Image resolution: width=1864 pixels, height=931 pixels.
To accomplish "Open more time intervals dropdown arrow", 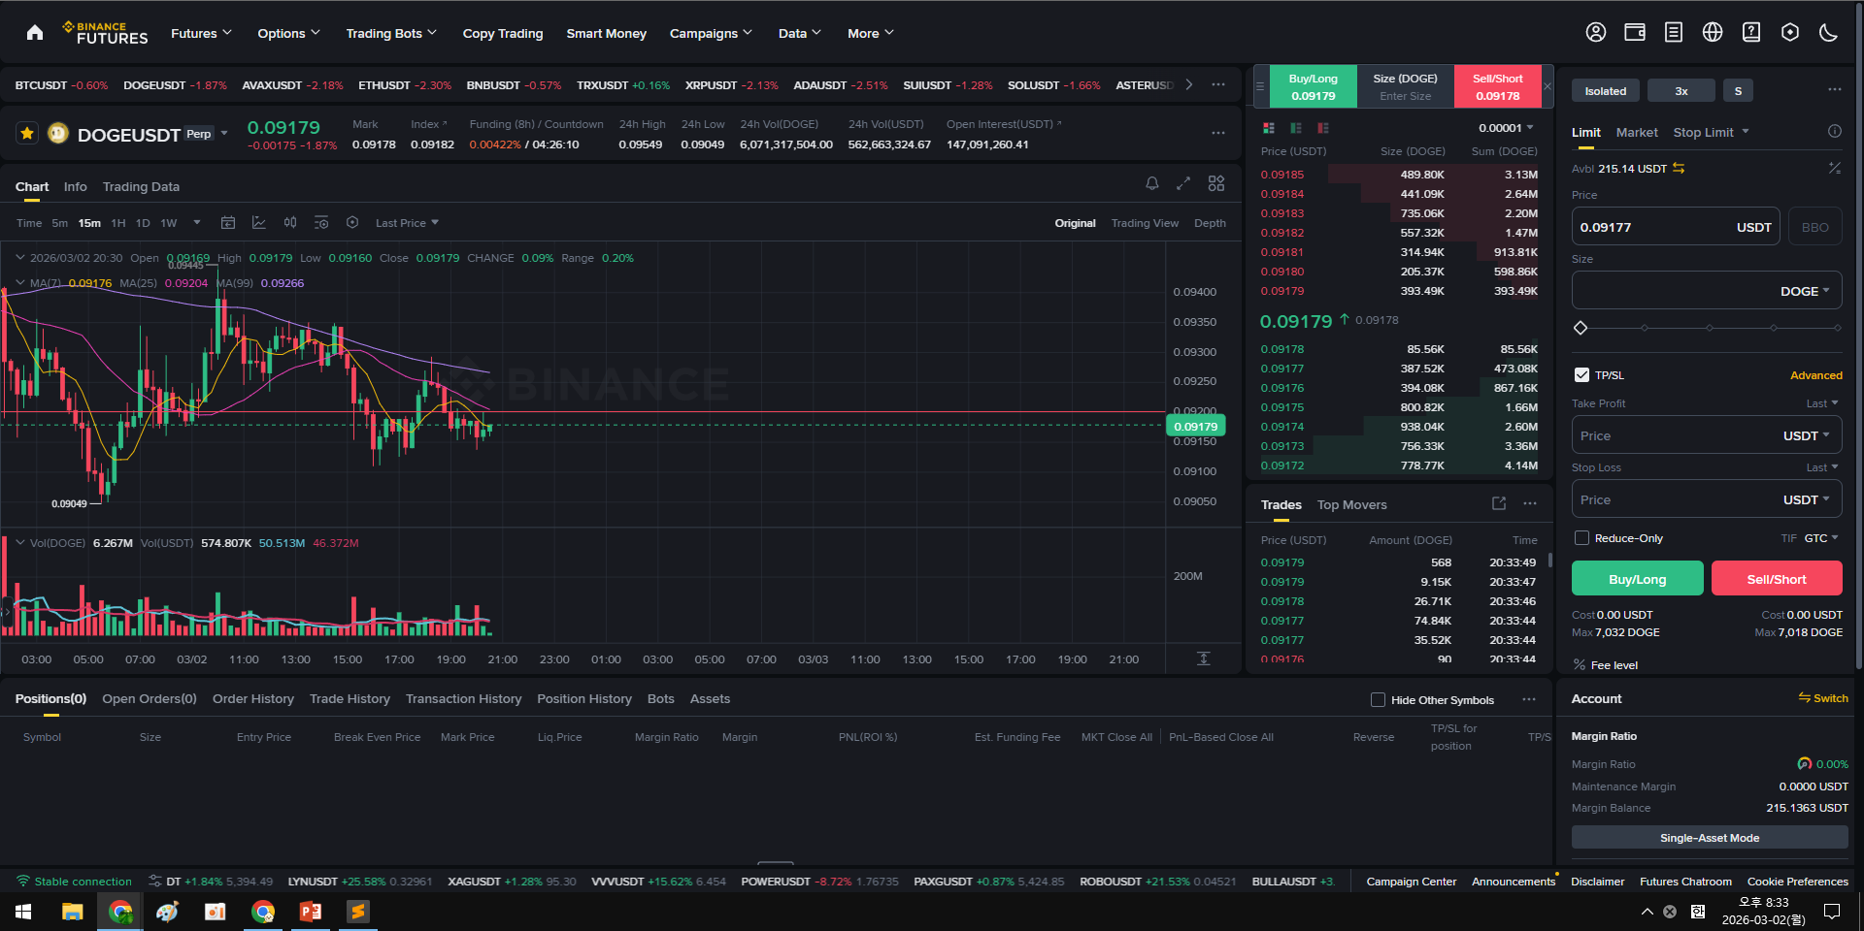I will coord(197,223).
